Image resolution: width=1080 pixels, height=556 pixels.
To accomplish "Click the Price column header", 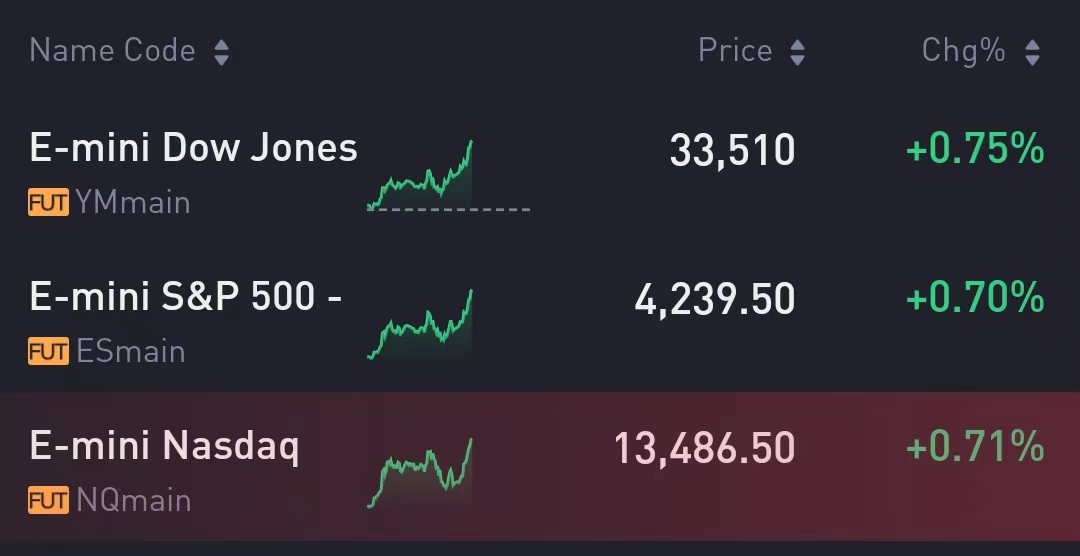I will pyautogui.click(x=735, y=50).
